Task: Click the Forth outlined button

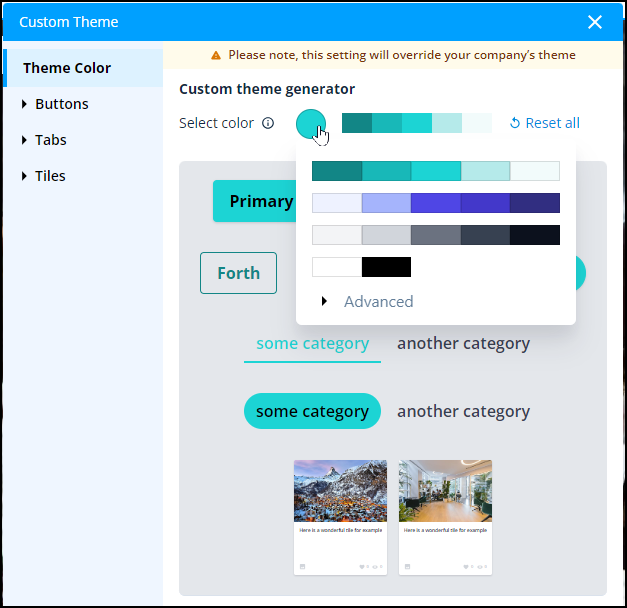Action: point(238,273)
